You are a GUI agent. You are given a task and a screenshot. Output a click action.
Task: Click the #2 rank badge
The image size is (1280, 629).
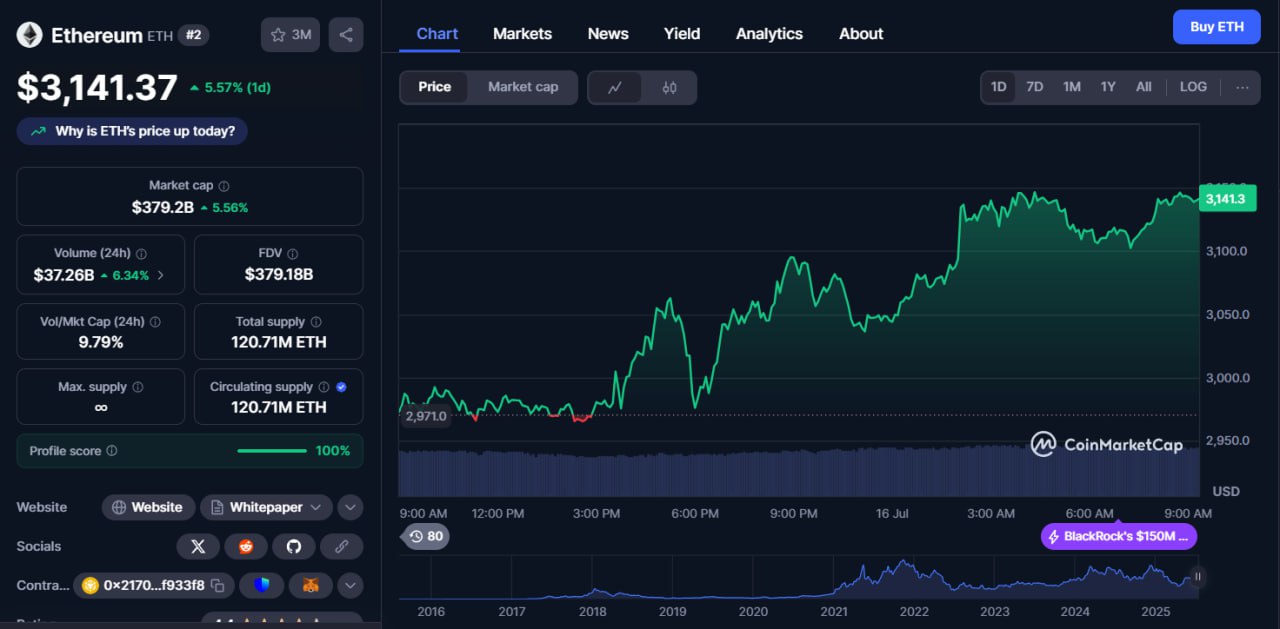point(194,35)
